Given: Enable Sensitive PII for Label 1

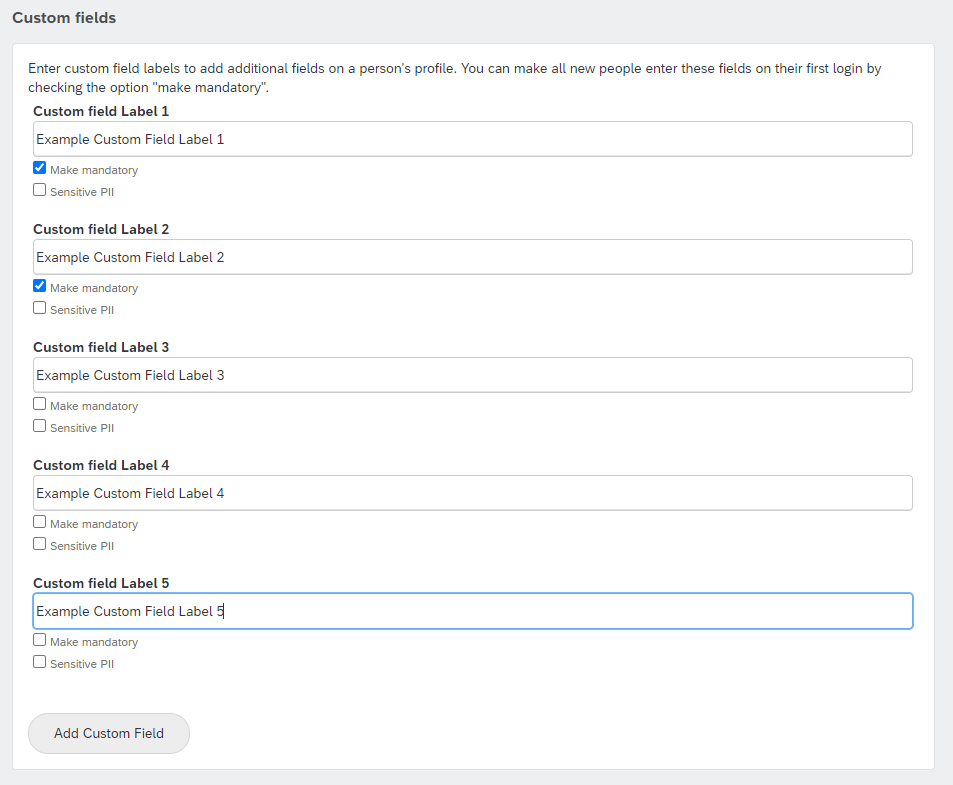Looking at the screenshot, I should (40, 190).
